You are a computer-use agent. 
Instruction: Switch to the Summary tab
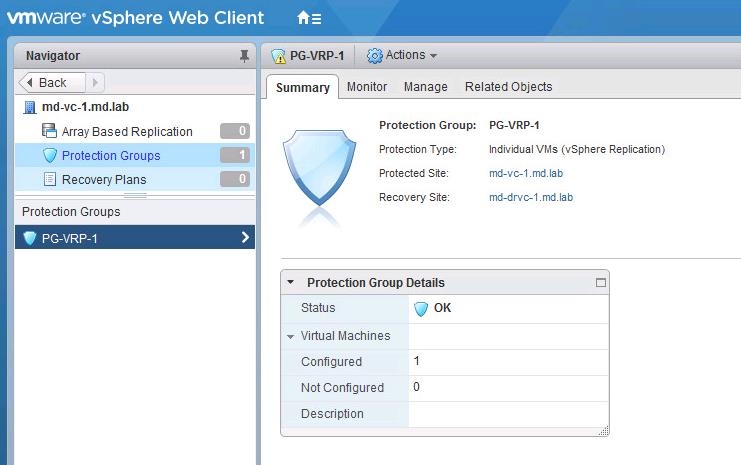[x=302, y=87]
